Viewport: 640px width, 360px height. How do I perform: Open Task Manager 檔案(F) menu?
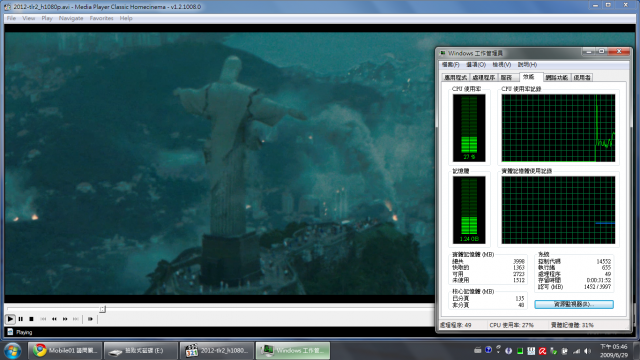pos(451,64)
